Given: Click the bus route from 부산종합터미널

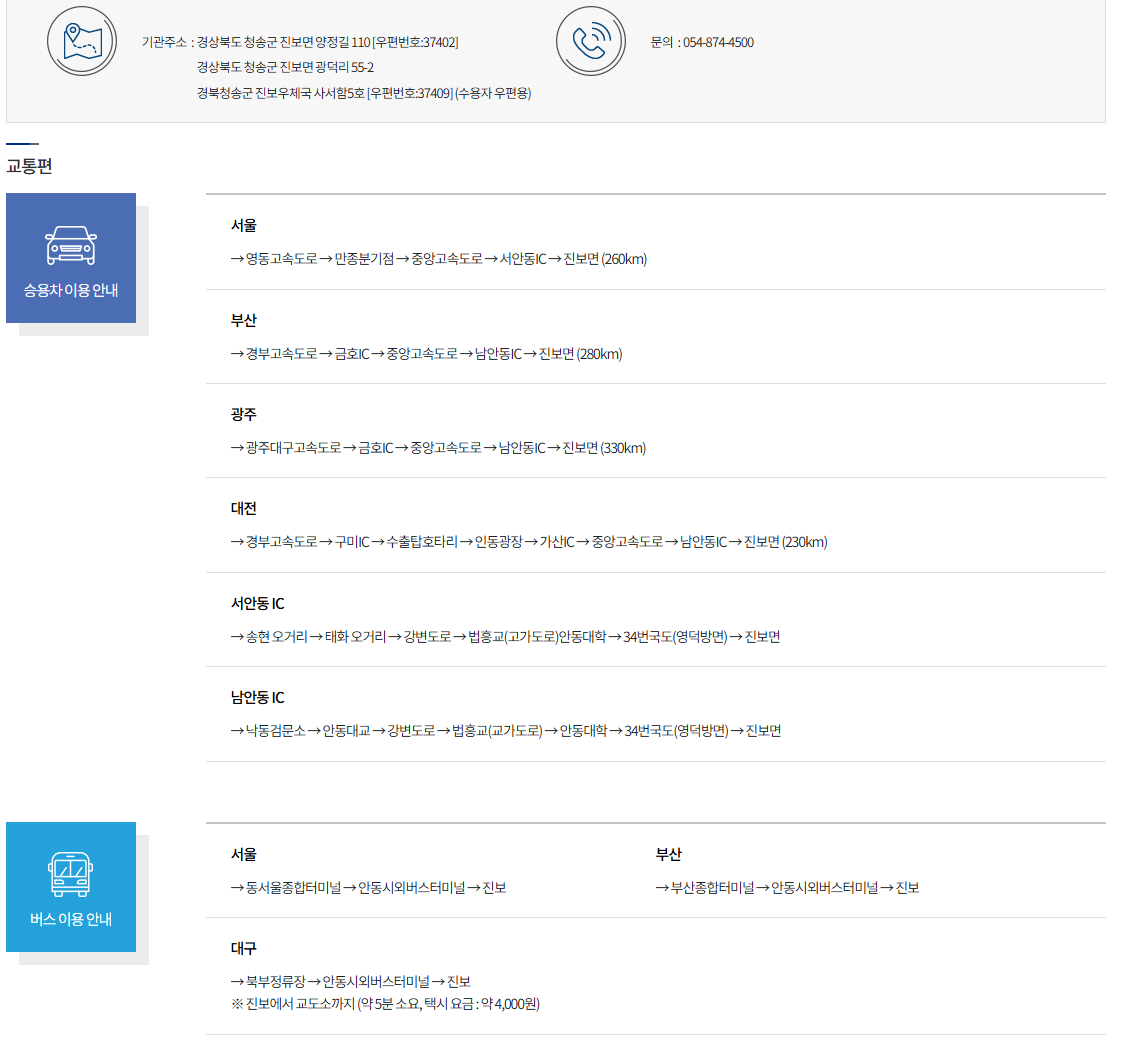Looking at the screenshot, I should click(x=787, y=888).
